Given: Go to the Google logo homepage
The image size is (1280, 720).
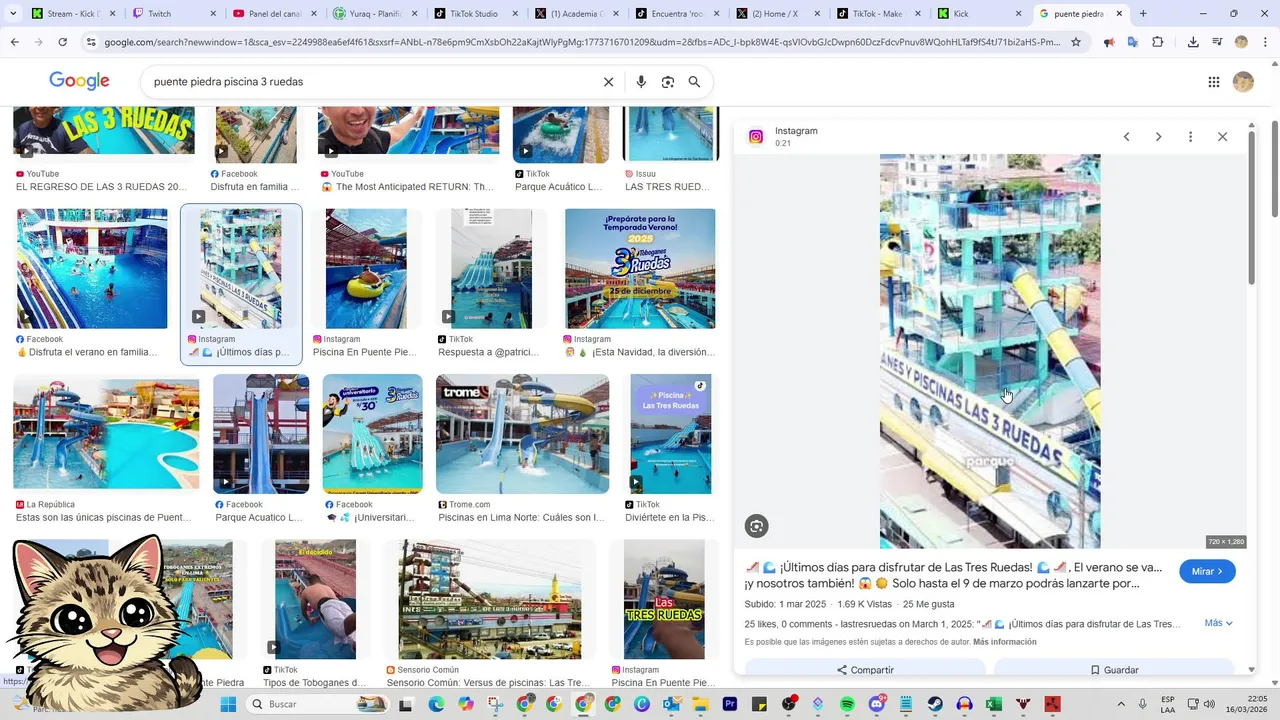Looking at the screenshot, I should [79, 82].
